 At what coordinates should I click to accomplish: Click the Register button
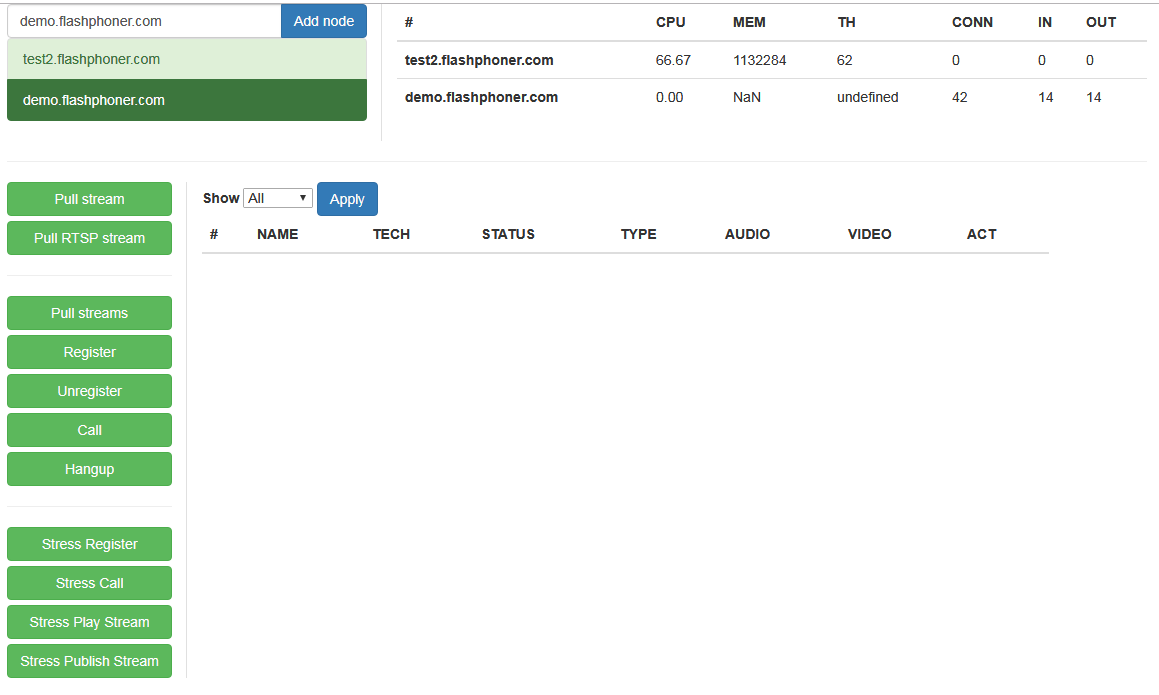[89, 352]
